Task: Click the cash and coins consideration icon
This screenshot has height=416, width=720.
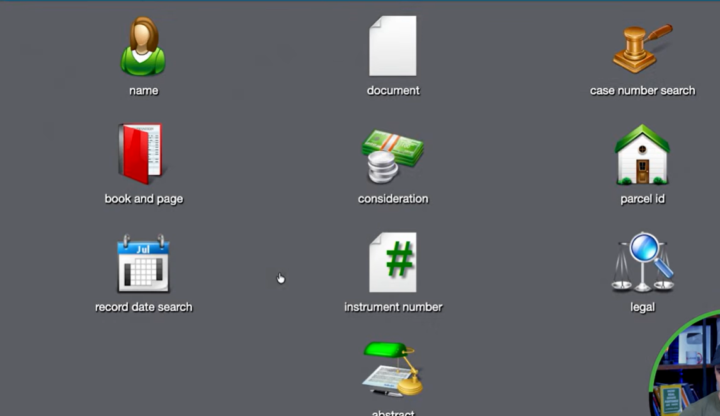Action: point(392,156)
